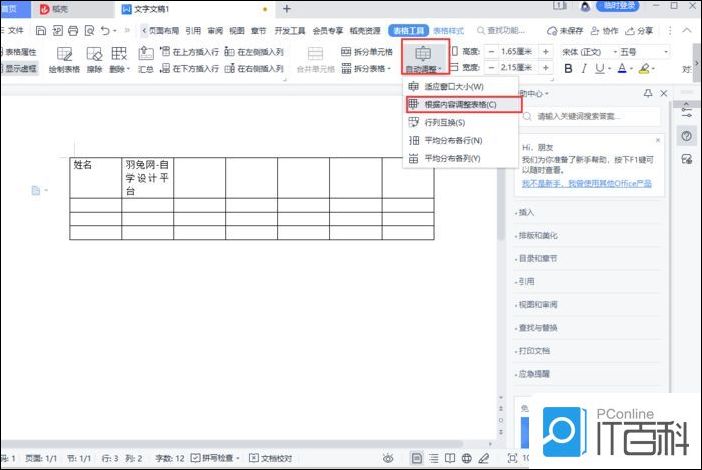Screen dimensions: 702x470
Task: Click the Undo arrow icon
Action: (105, 30)
